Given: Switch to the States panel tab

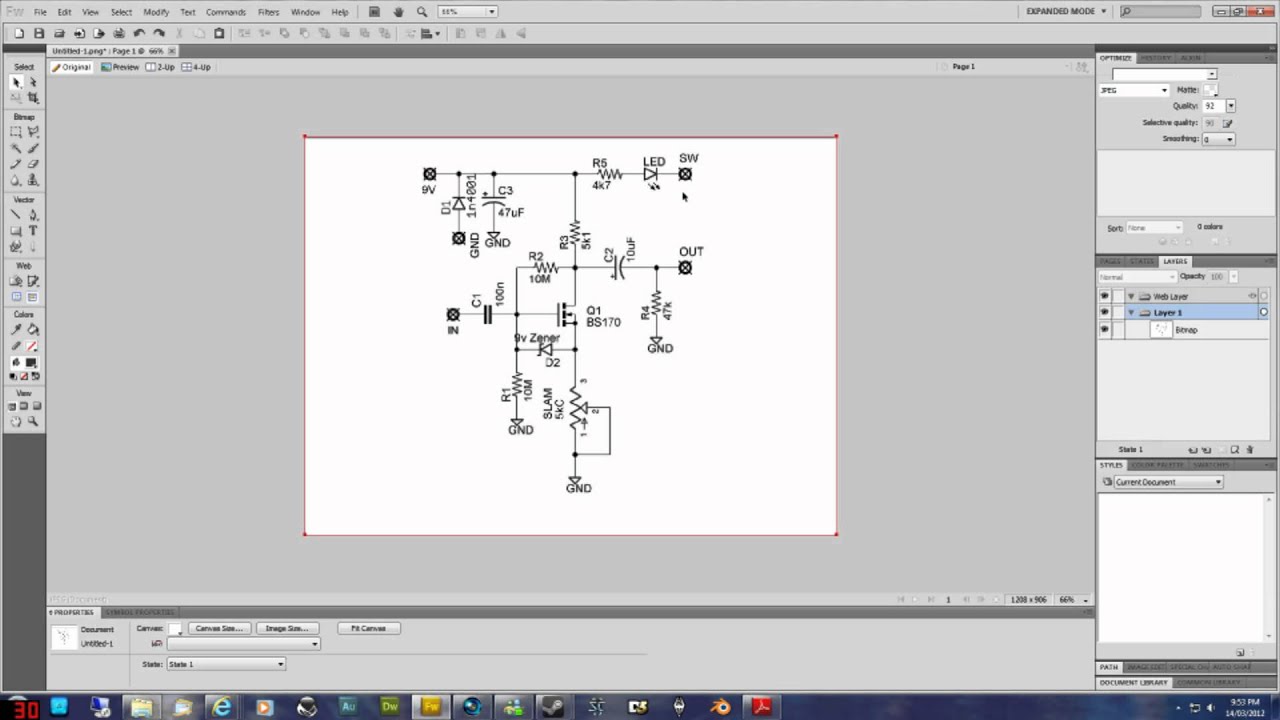Looking at the screenshot, I should click(1141, 261).
